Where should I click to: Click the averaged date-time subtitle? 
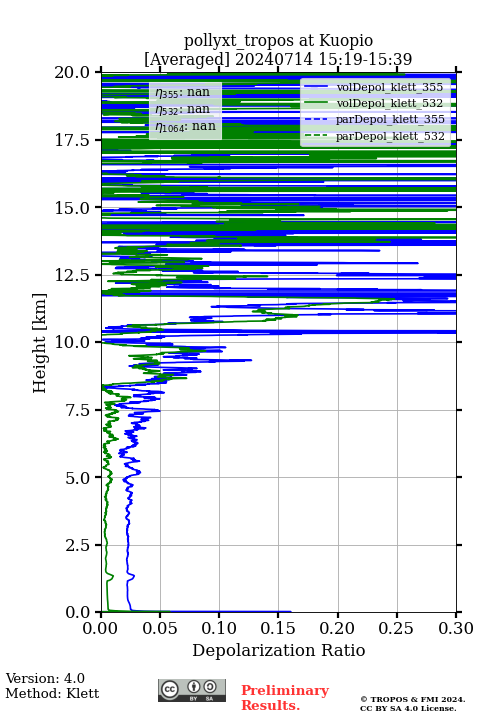278,59
